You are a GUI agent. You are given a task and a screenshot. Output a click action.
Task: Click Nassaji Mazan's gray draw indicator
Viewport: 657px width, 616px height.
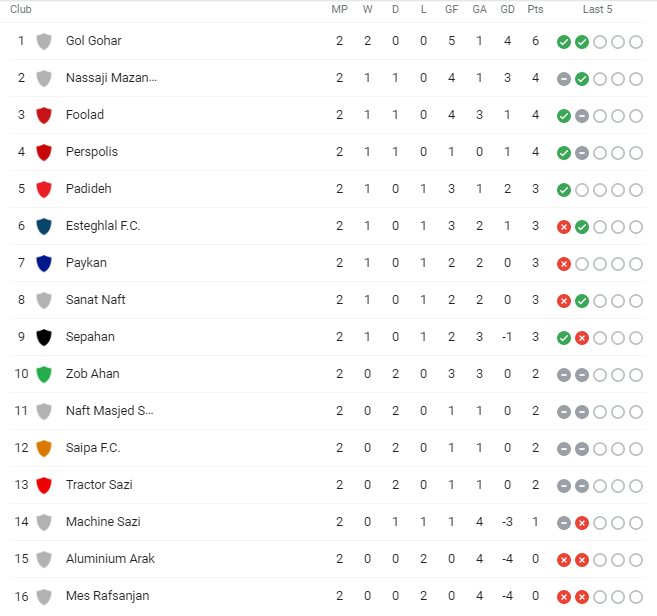pyautogui.click(x=564, y=79)
